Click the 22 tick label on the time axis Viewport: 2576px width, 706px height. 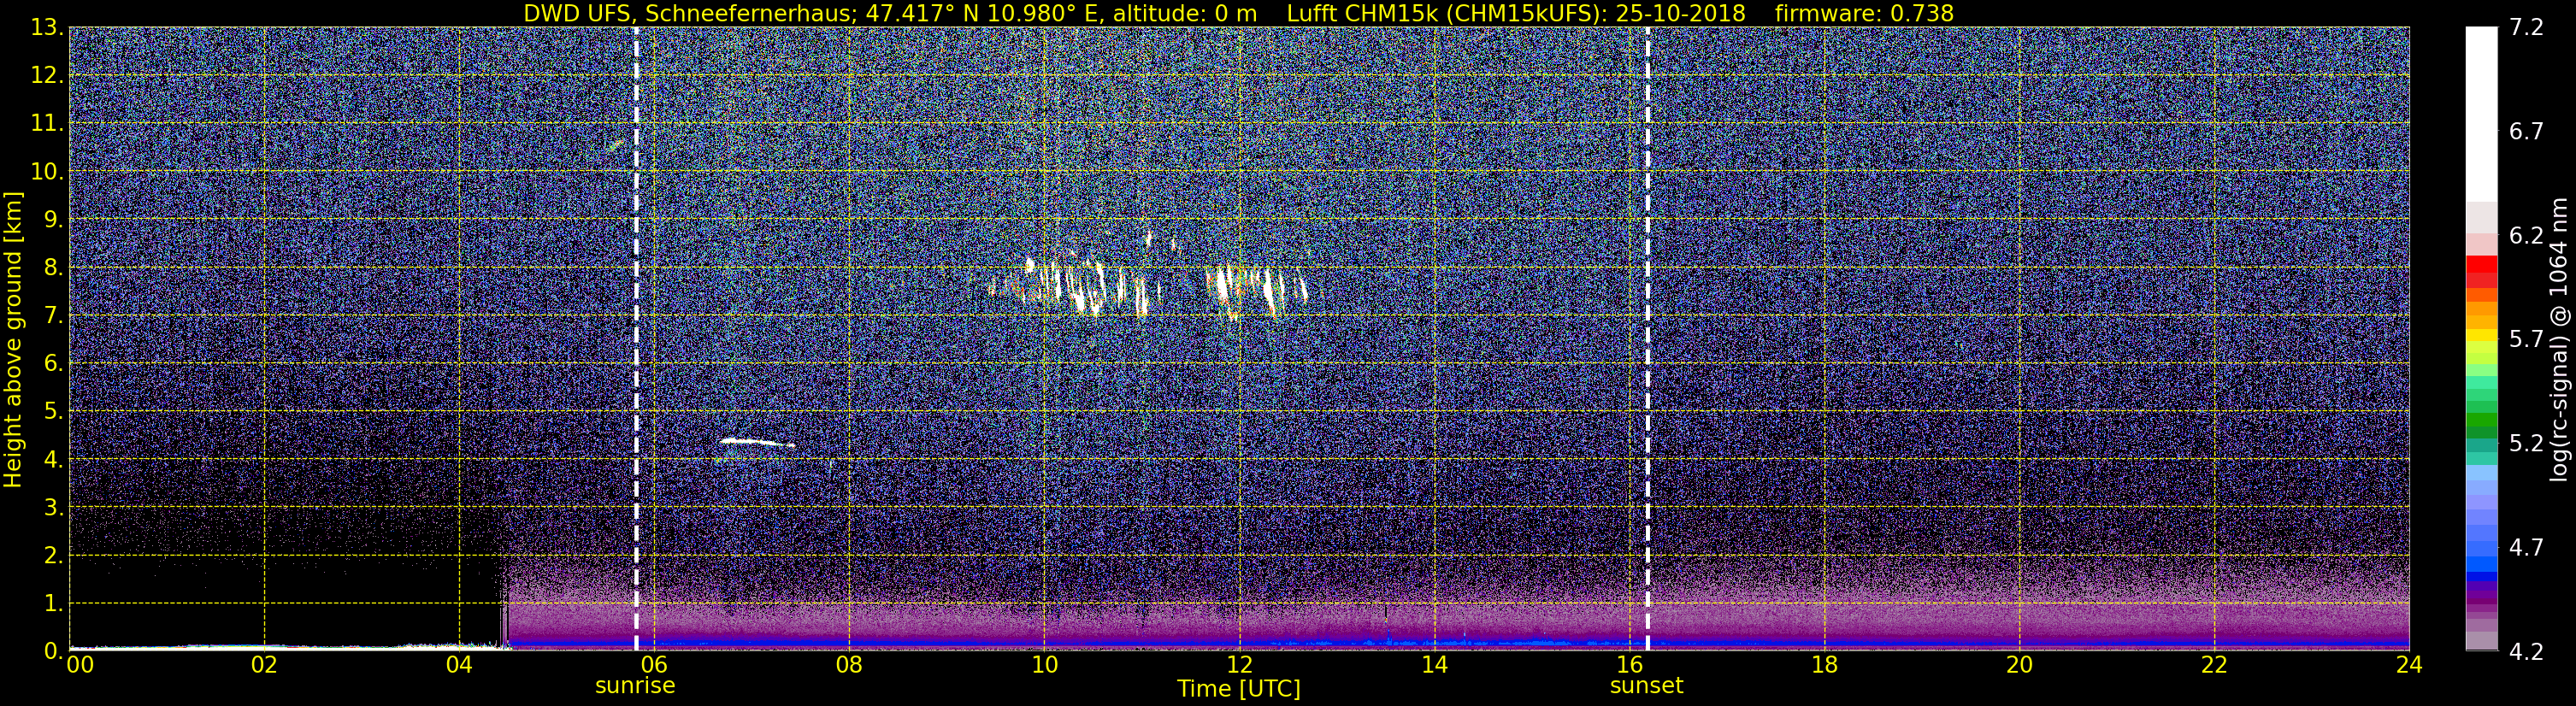(2214, 666)
